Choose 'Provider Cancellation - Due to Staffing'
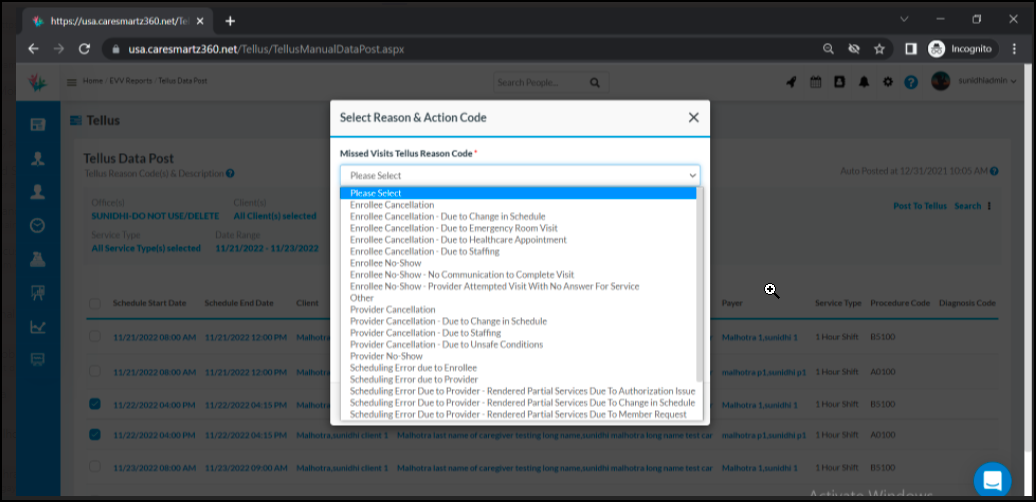The image size is (1036, 502). click(x=425, y=333)
